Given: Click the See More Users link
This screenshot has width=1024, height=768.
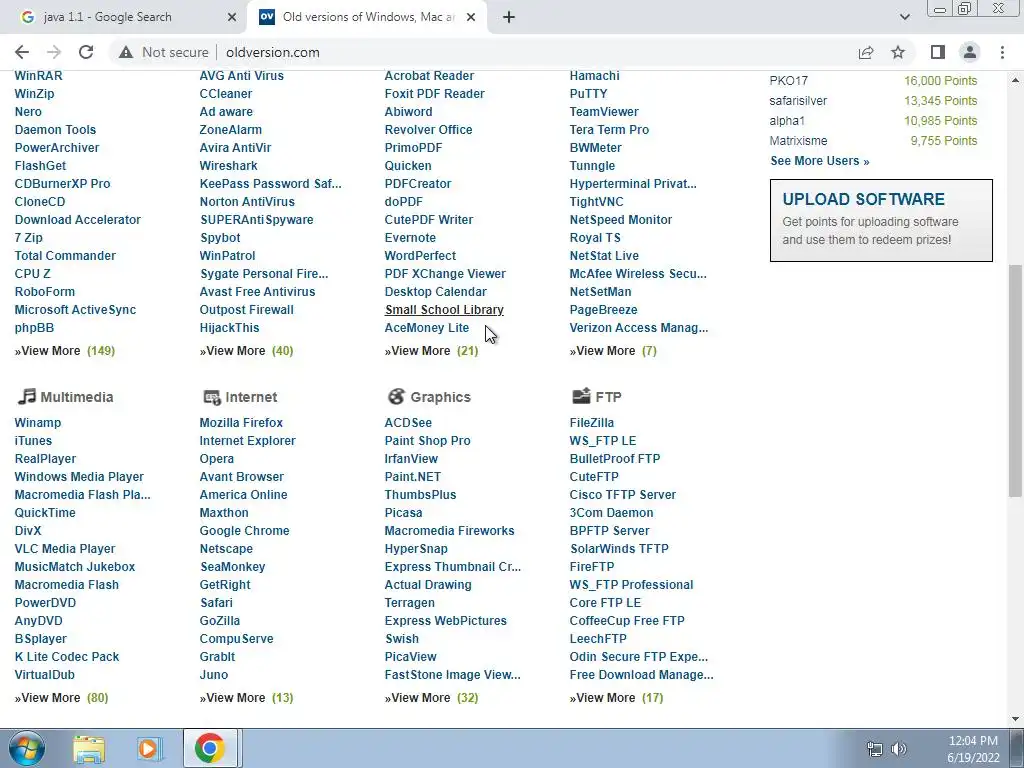Looking at the screenshot, I should point(820,161).
